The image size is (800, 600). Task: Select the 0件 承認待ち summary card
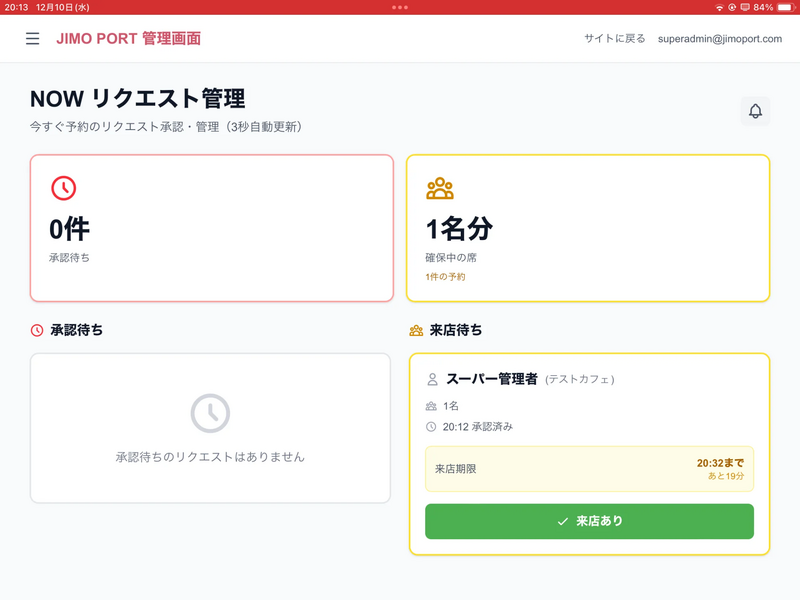[x=211, y=228]
